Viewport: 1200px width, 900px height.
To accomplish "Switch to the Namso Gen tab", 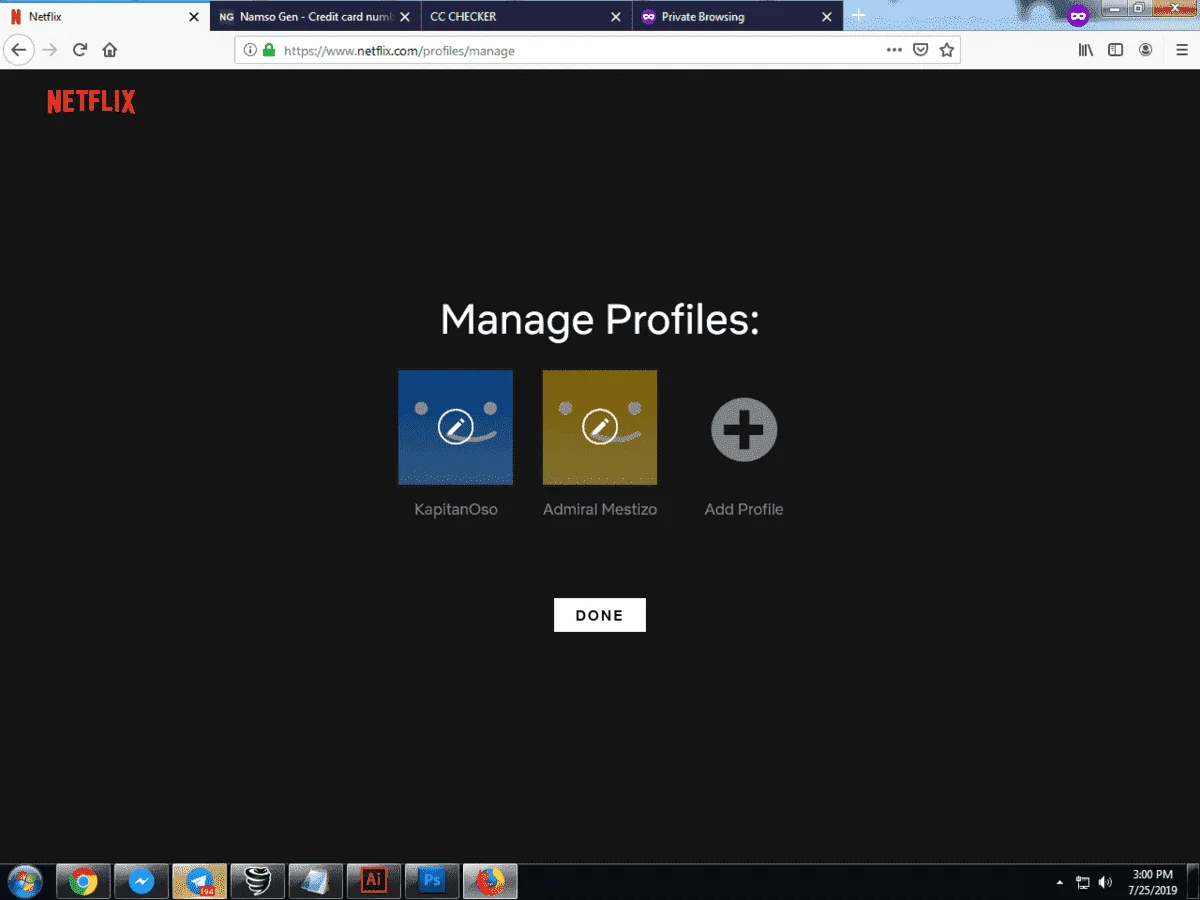I will click(x=314, y=17).
